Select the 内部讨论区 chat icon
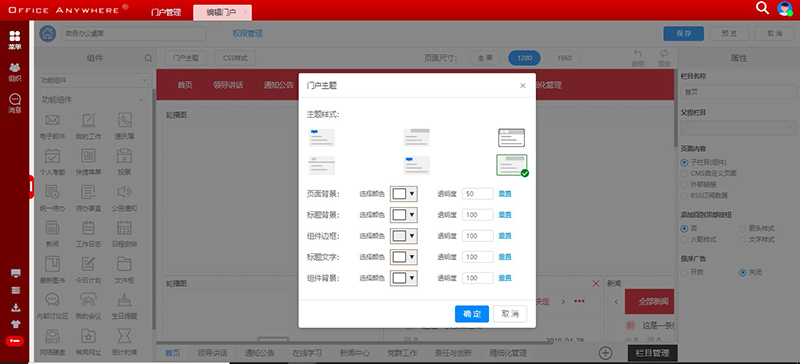800x364 pixels. click(53, 300)
